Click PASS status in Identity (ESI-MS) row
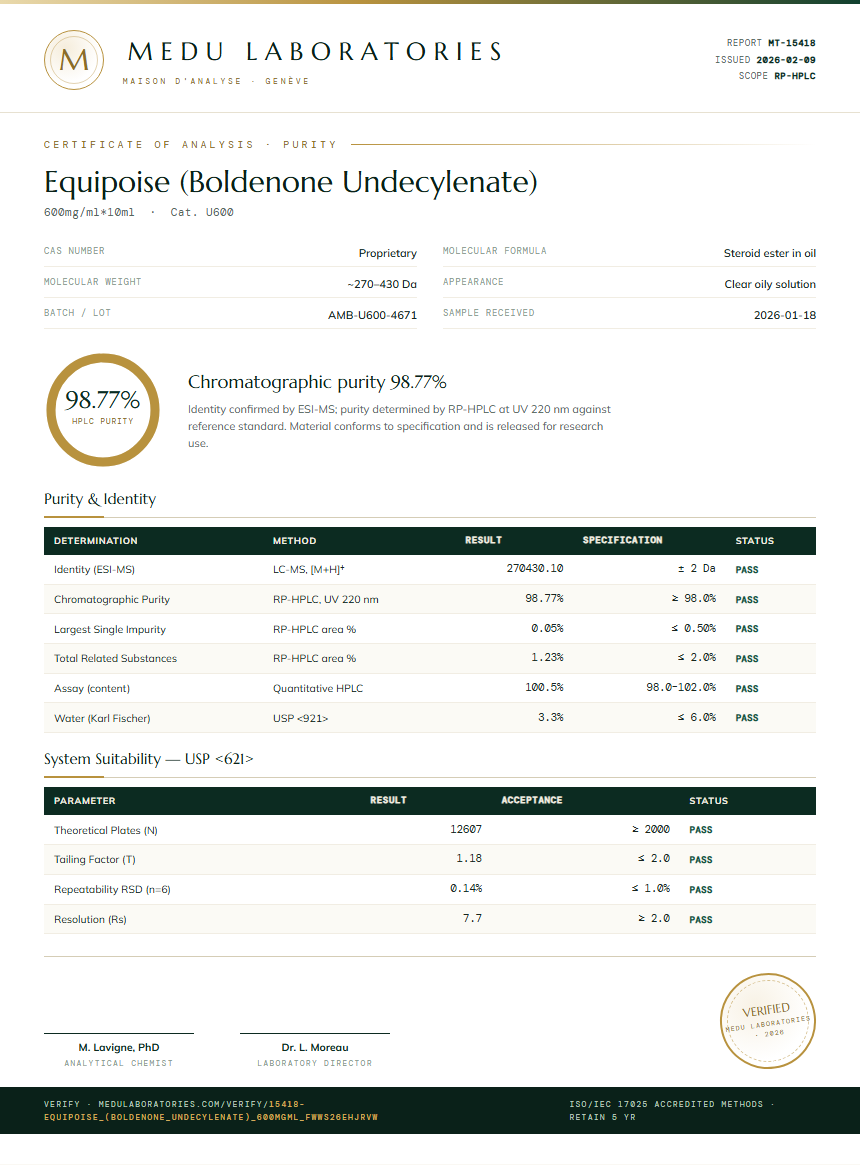The width and height of the screenshot is (860, 1165). tap(747, 570)
